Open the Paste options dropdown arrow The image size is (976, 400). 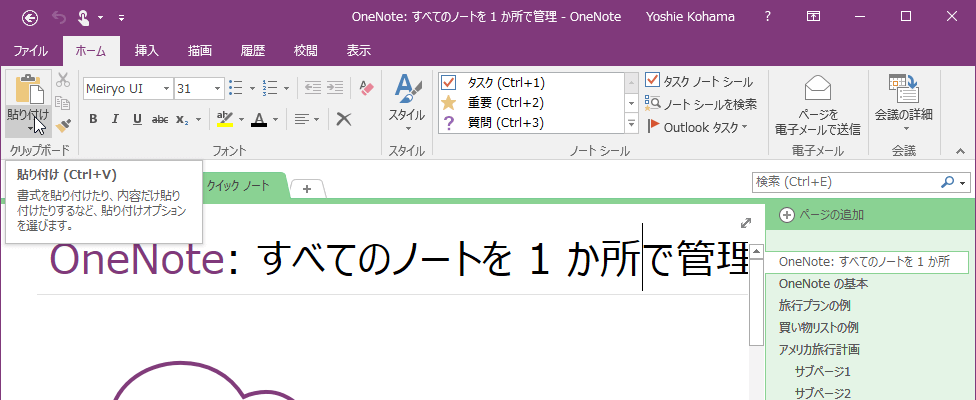(x=29, y=128)
